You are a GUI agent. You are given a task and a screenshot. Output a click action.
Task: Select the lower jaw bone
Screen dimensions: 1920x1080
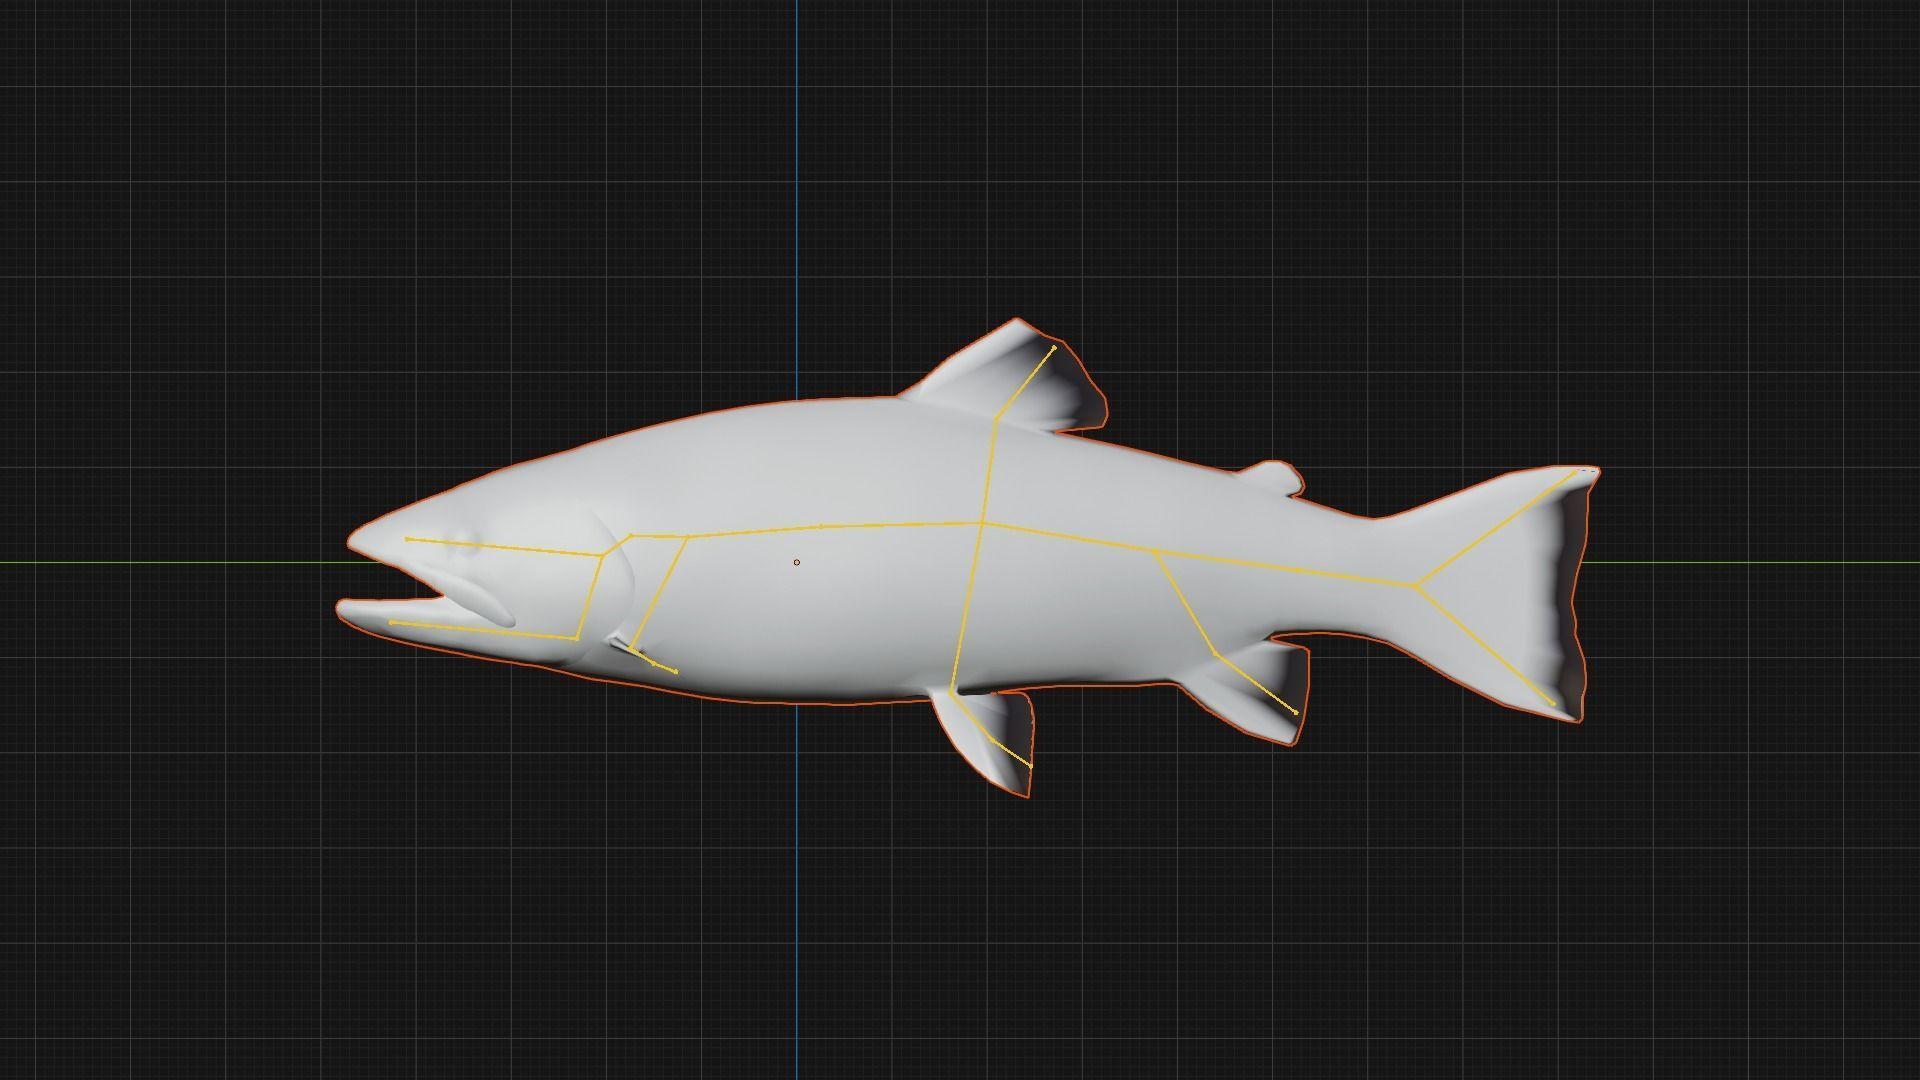[x=484, y=630]
